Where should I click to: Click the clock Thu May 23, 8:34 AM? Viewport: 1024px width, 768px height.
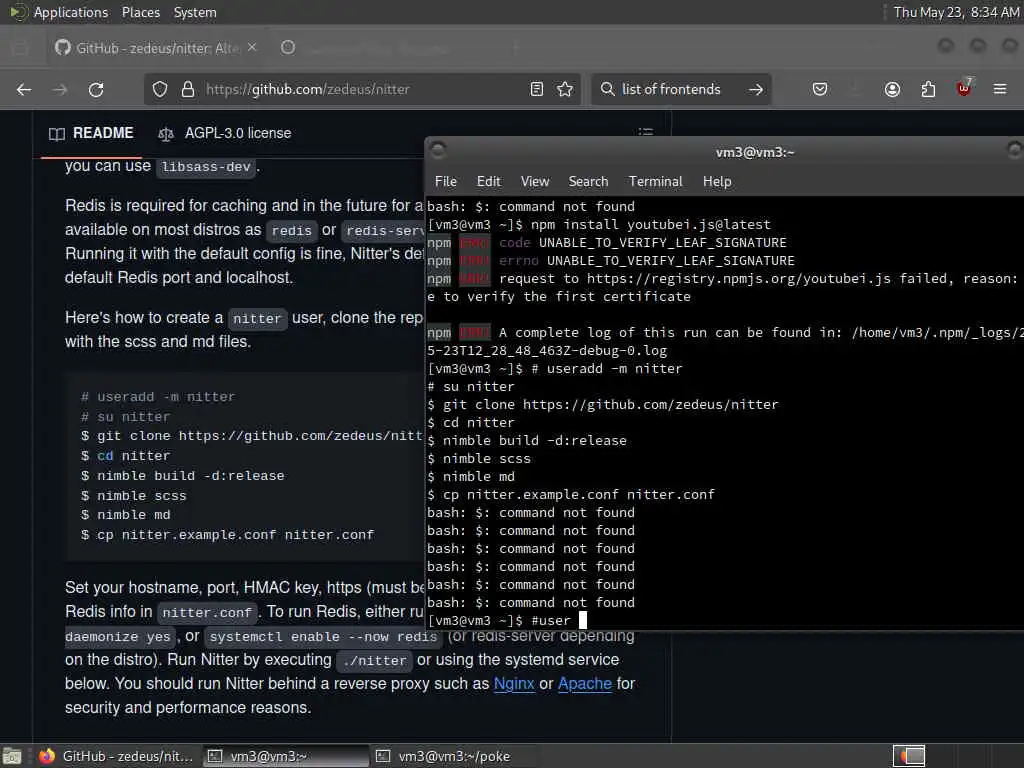click(x=956, y=12)
